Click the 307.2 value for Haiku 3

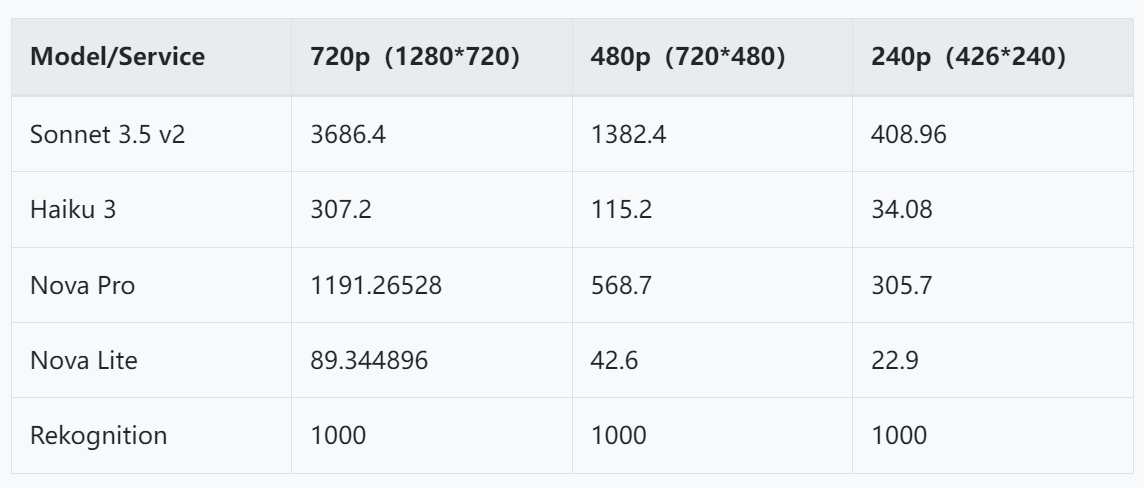tap(341, 209)
